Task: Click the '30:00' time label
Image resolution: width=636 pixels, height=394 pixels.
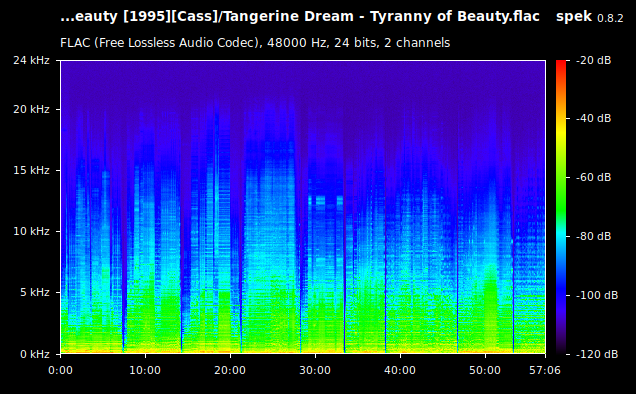Action: pyautogui.click(x=315, y=370)
